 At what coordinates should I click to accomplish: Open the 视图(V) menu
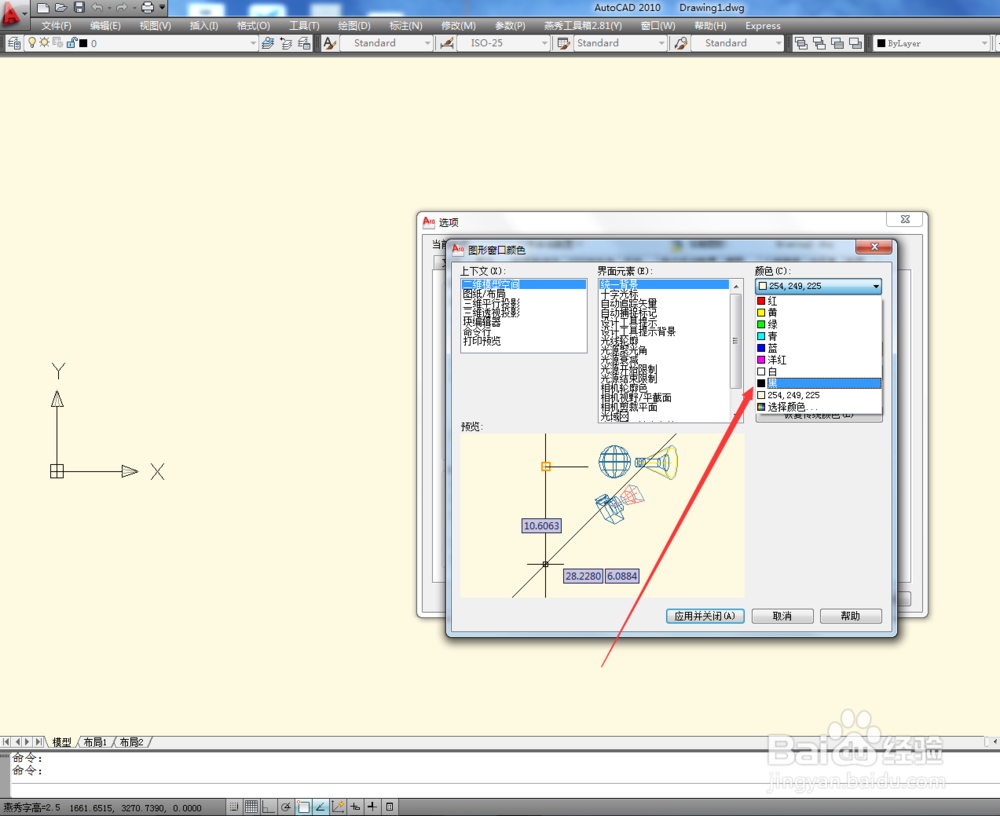pyautogui.click(x=155, y=26)
